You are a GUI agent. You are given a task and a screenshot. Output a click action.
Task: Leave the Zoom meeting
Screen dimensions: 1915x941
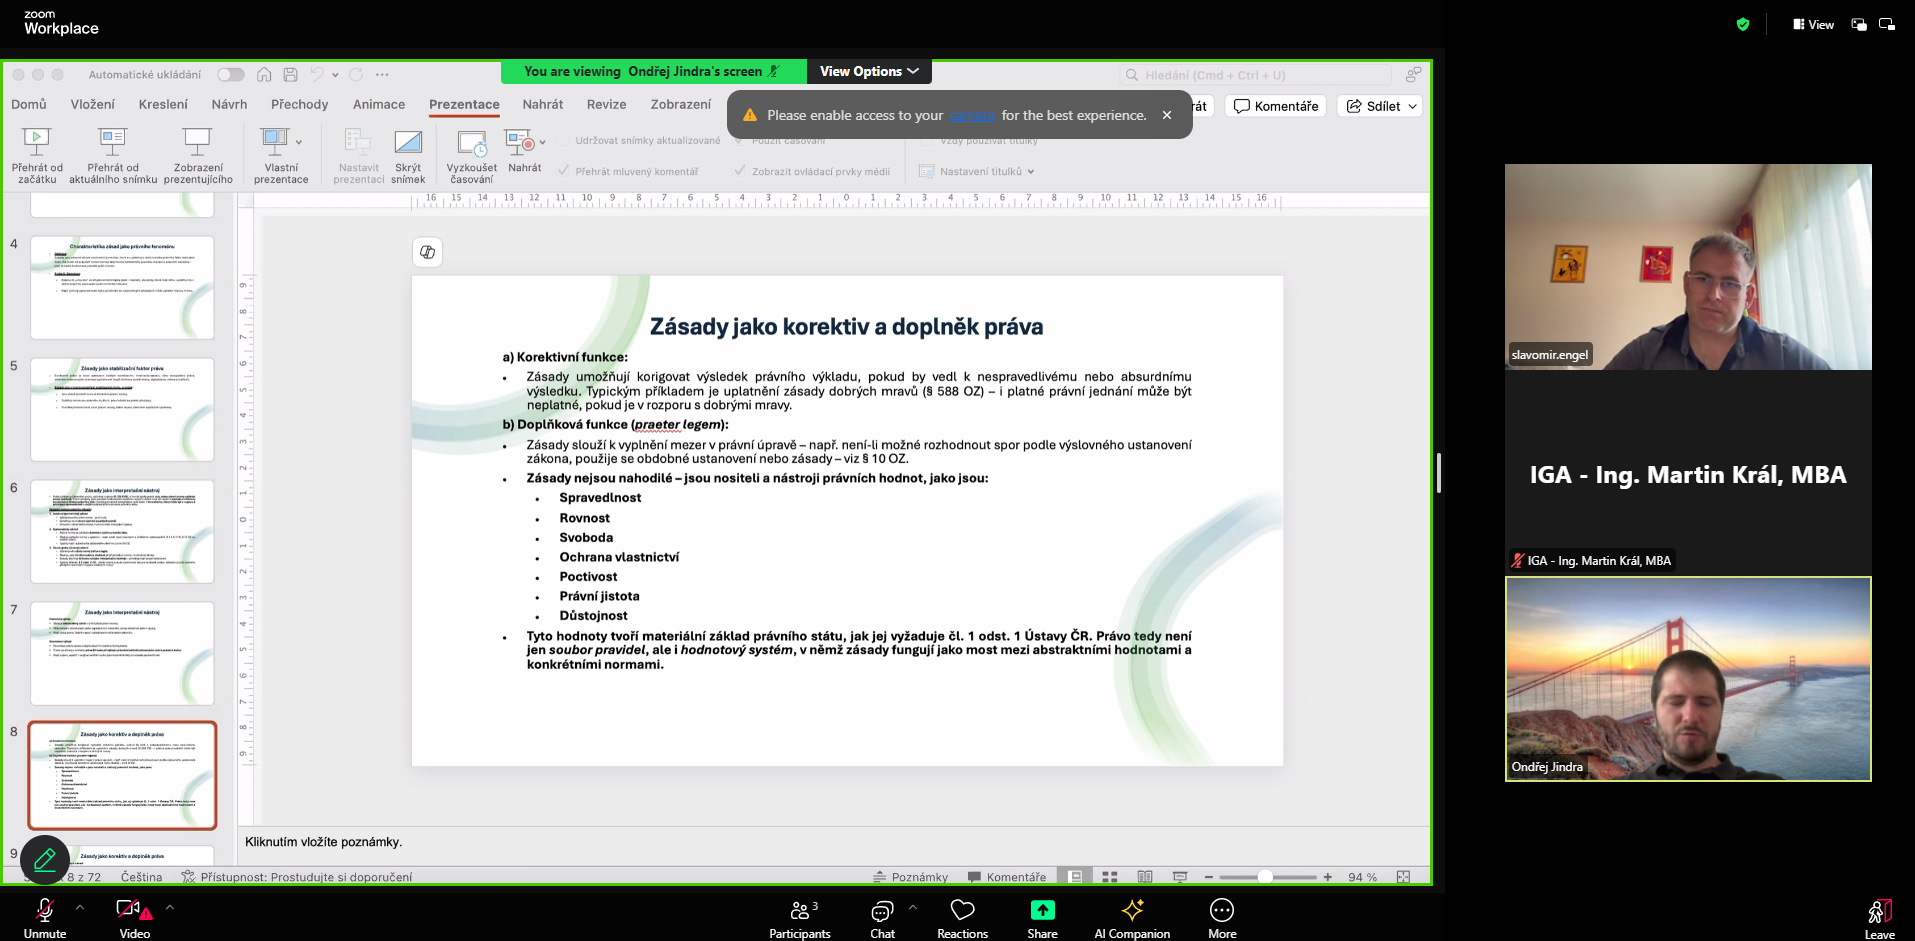[x=1879, y=915]
